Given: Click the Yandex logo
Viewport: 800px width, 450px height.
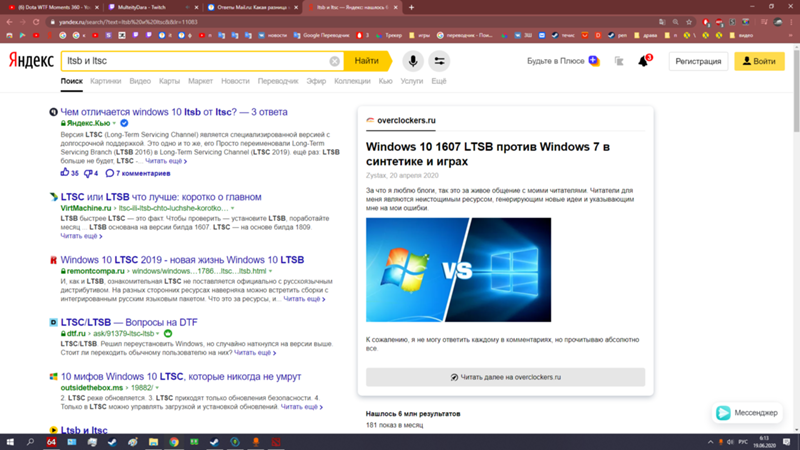Looking at the screenshot, I should (x=31, y=61).
